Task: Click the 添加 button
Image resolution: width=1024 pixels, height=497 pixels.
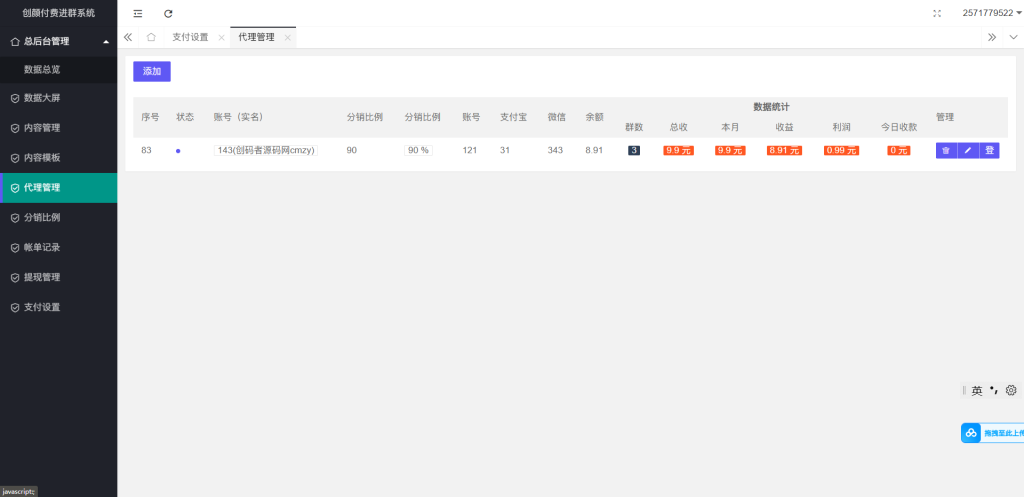Action: [152, 71]
